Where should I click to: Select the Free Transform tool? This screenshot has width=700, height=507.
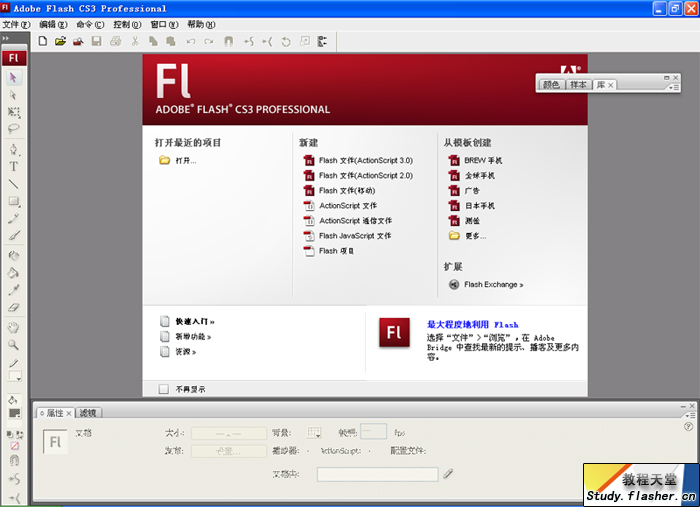click(x=14, y=112)
